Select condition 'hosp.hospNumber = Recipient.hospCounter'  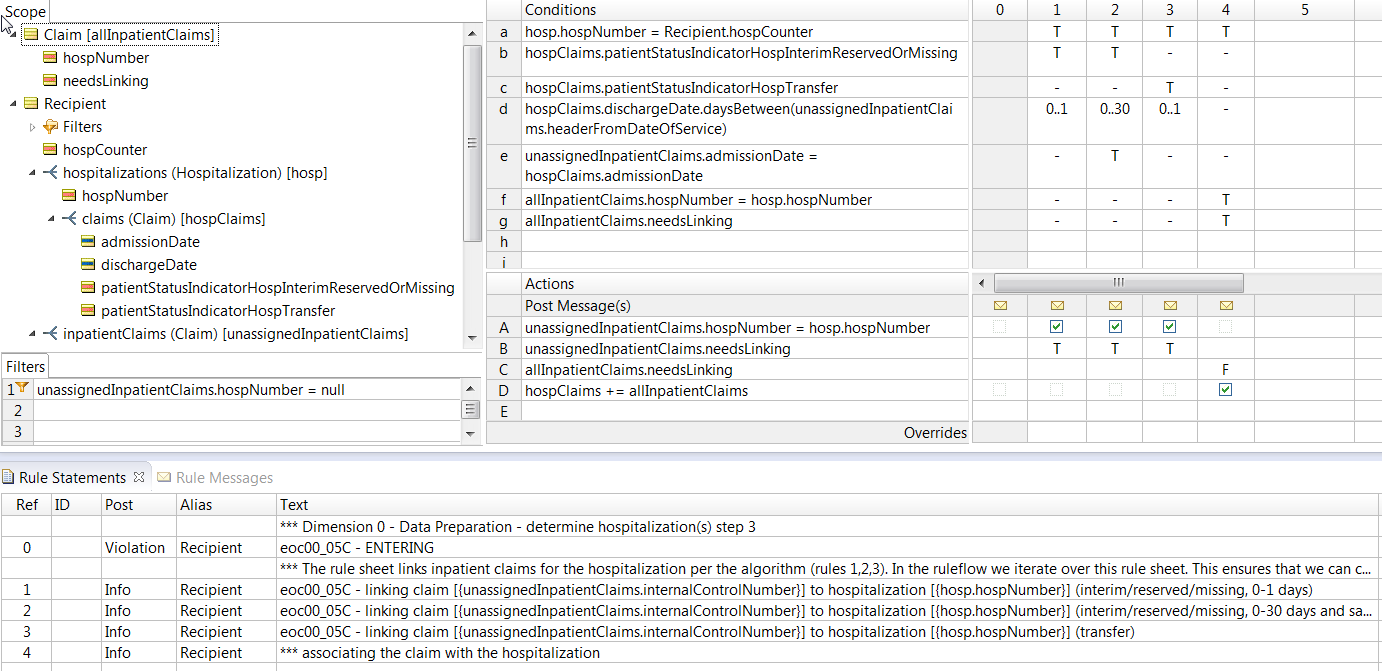pos(745,32)
